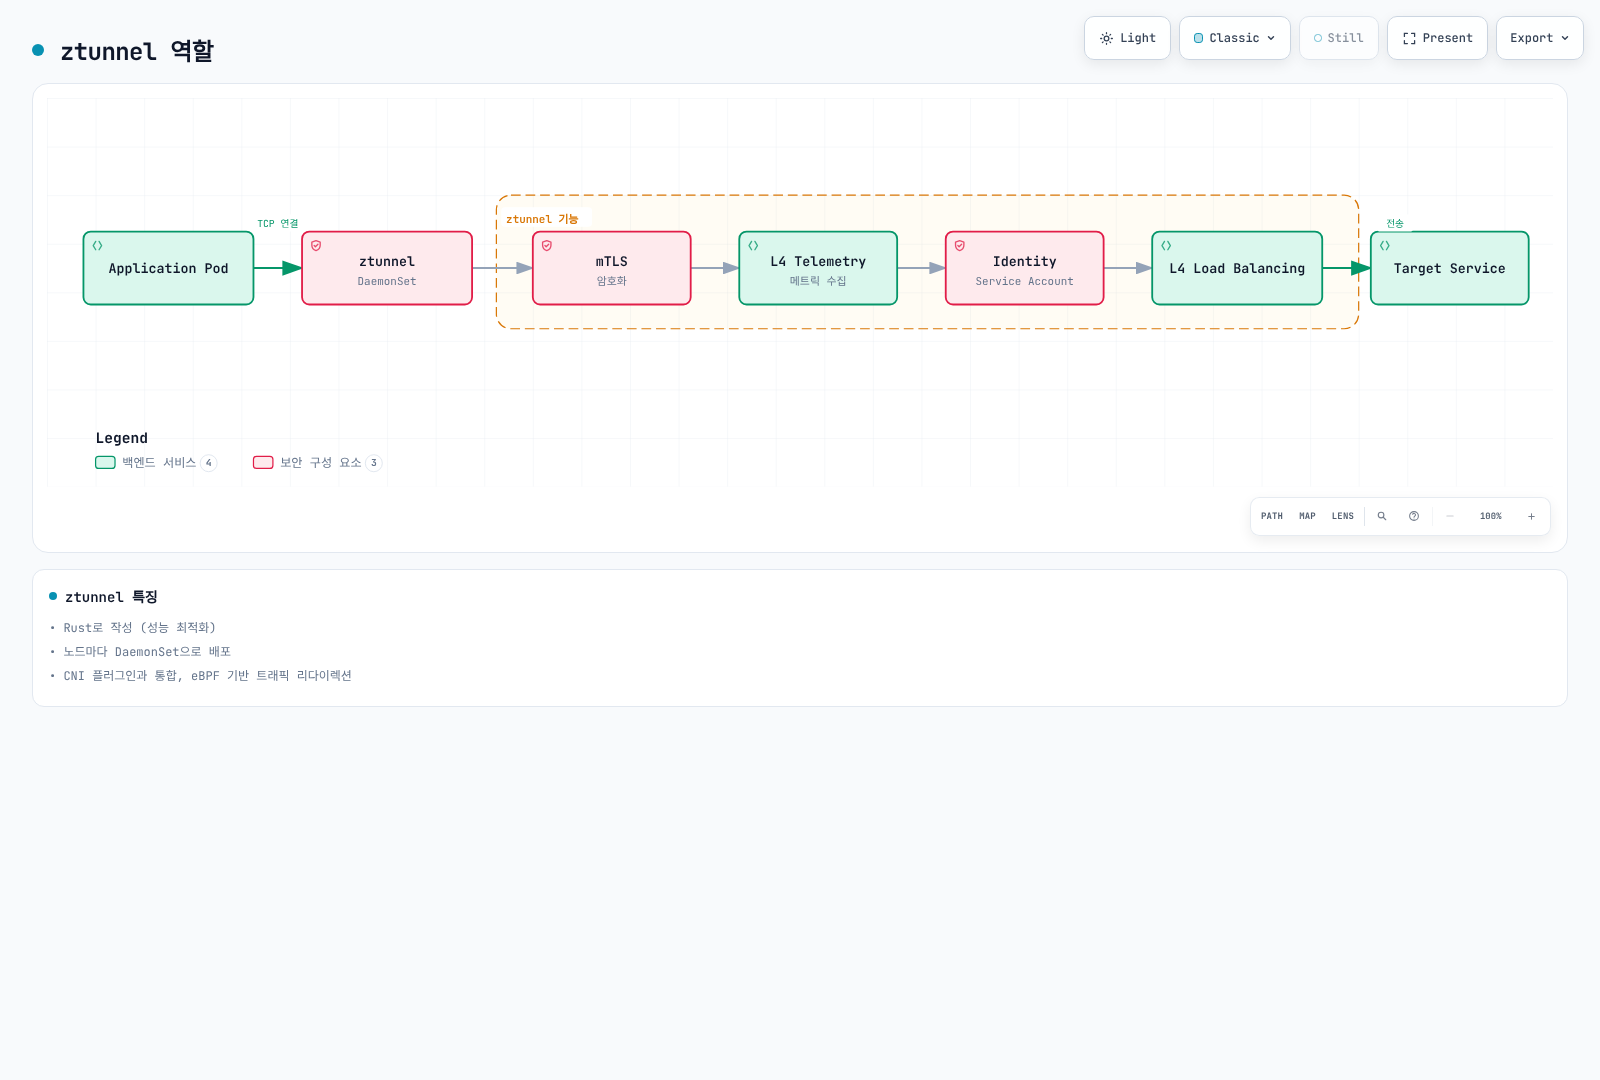Click the 100% zoom level indicator
Viewport: 1600px width, 1080px height.
pyautogui.click(x=1491, y=516)
